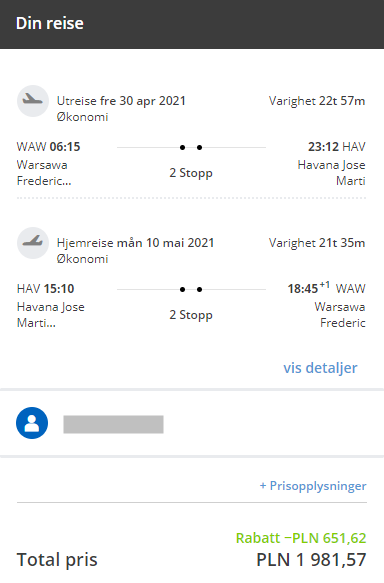Click the WAW 06:15 departure time

click(x=48, y=146)
